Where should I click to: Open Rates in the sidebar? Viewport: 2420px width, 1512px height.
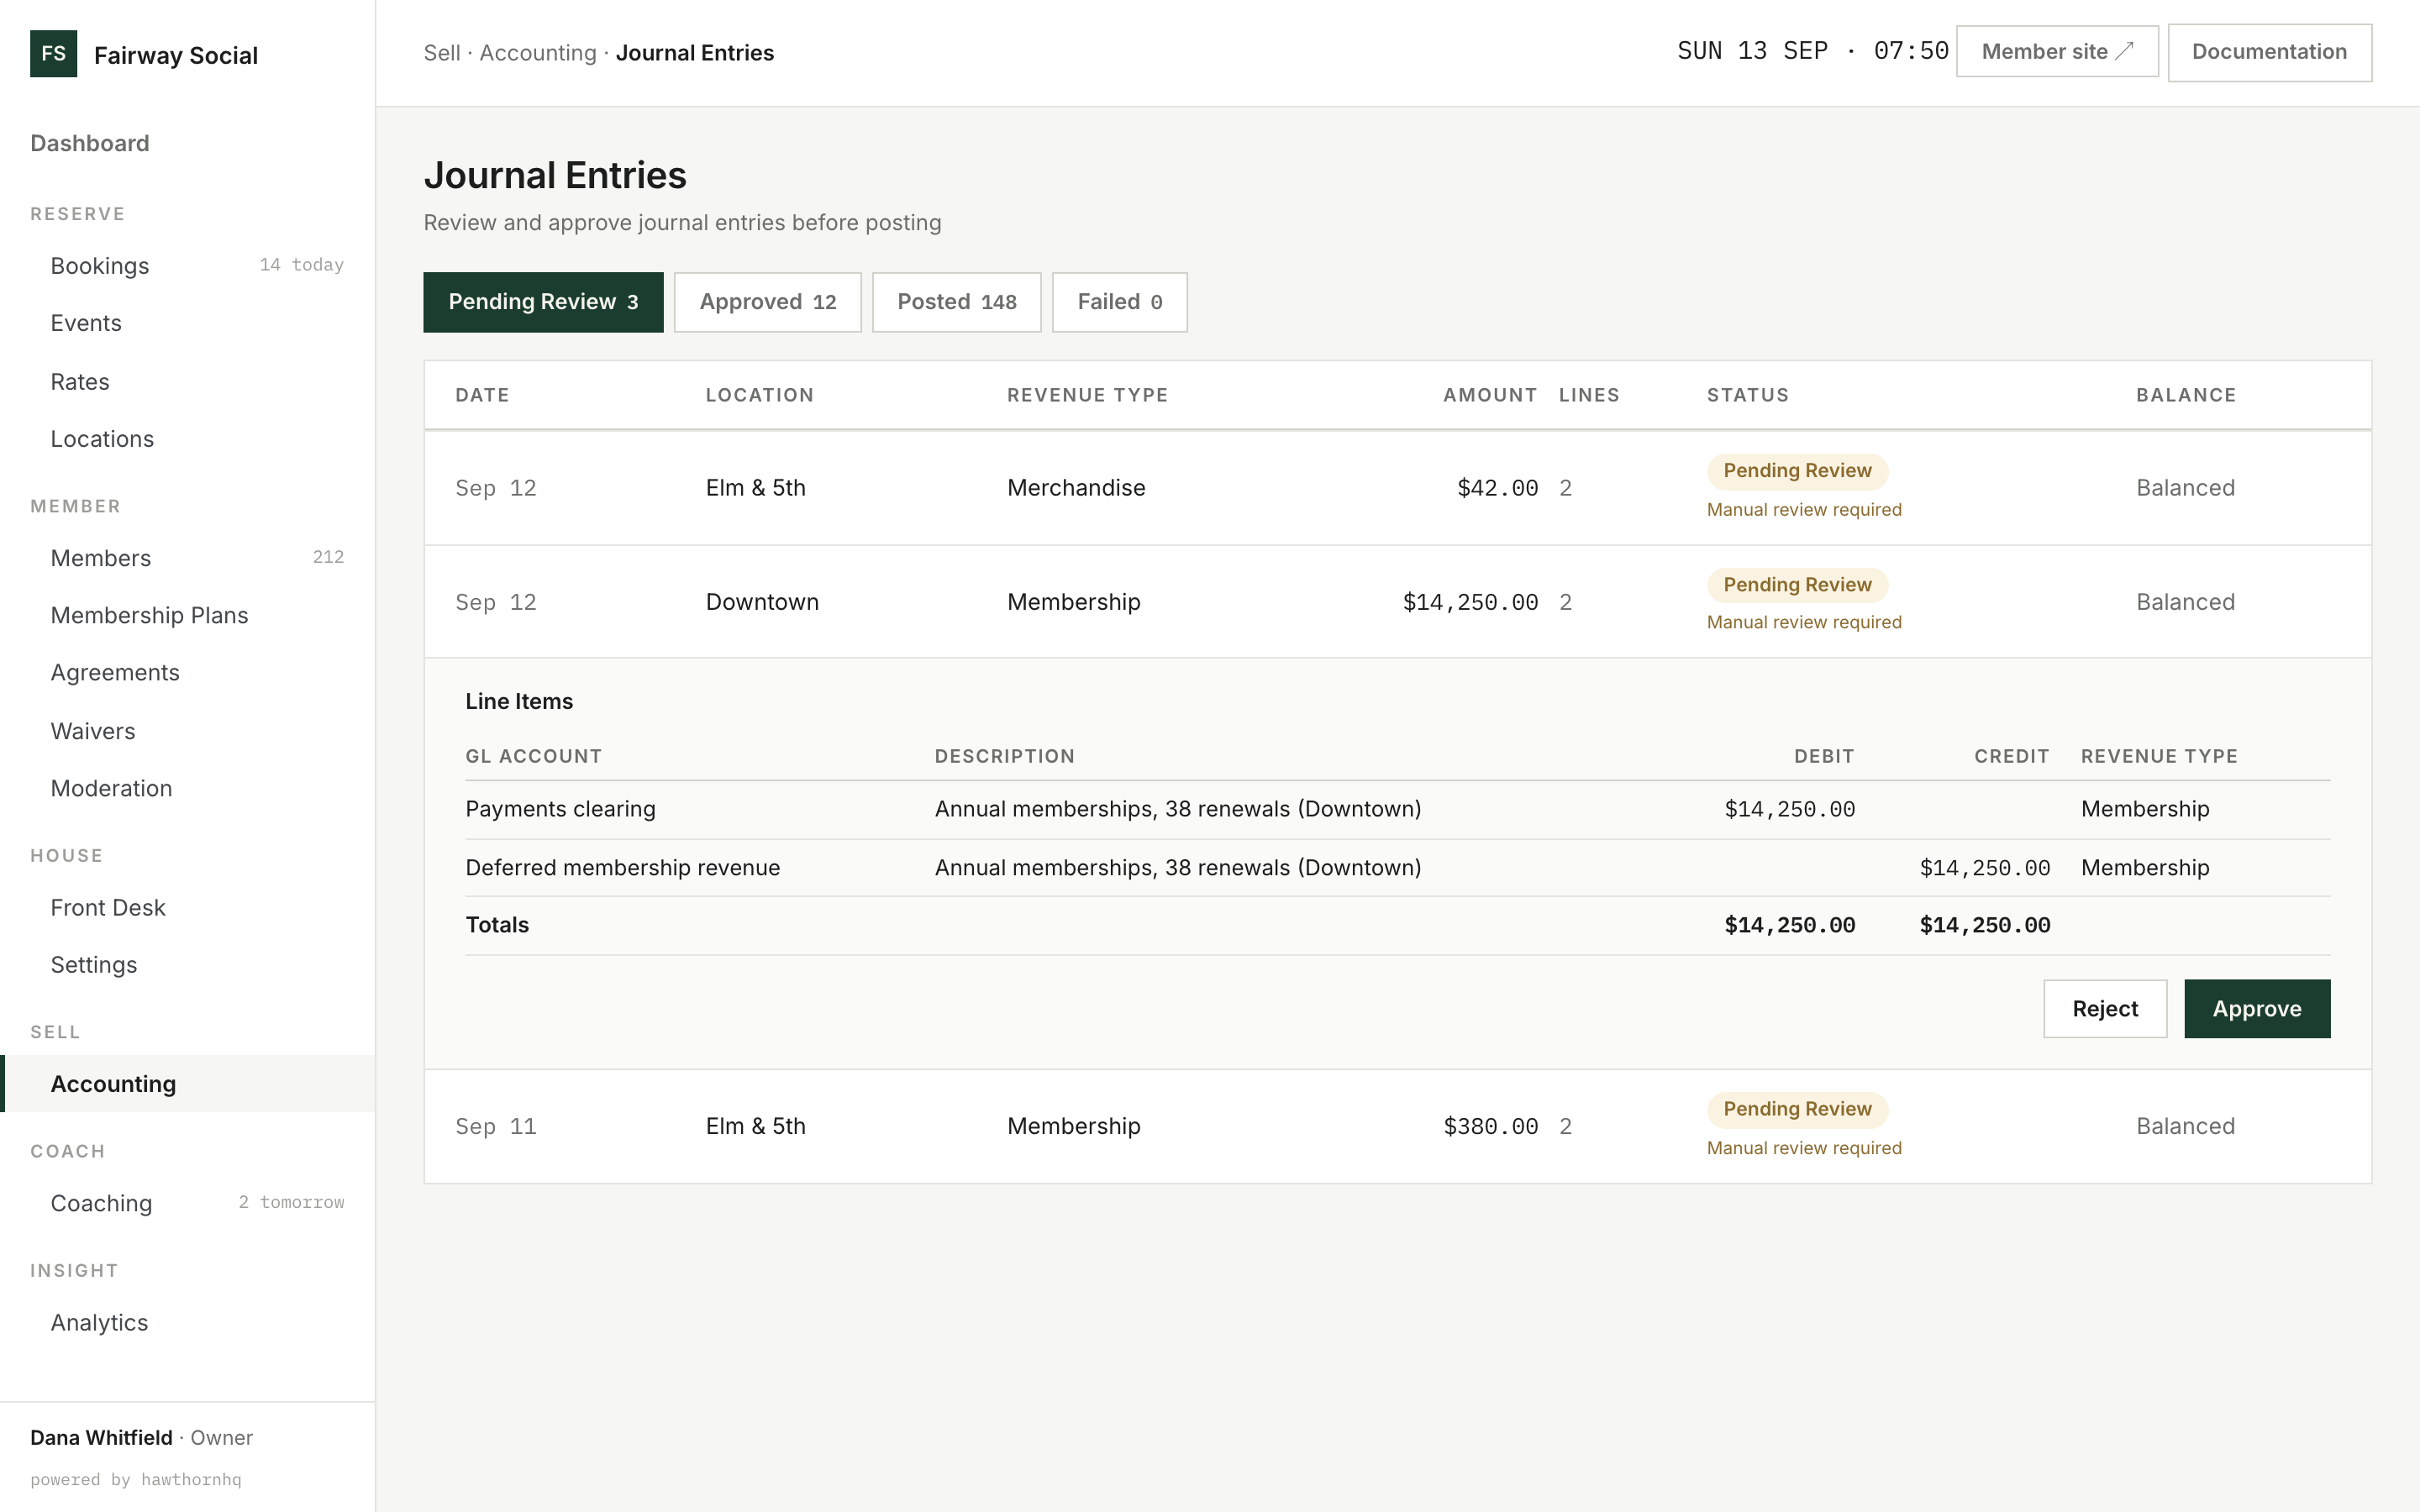[187, 382]
